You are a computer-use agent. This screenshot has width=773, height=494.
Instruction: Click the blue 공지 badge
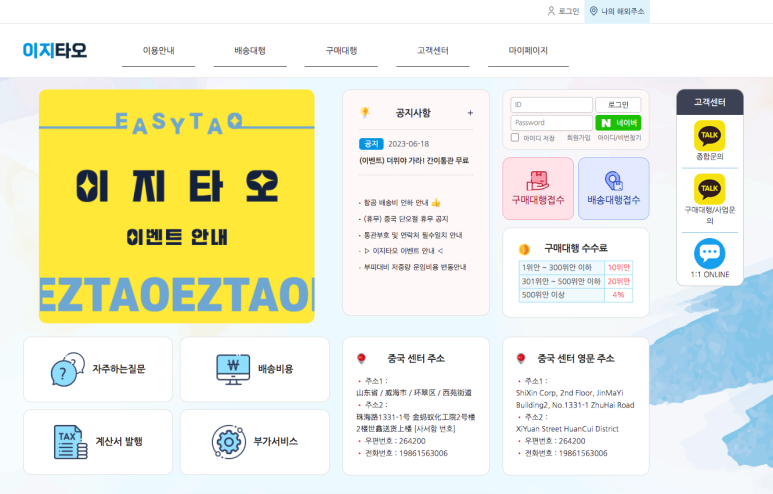click(x=371, y=144)
